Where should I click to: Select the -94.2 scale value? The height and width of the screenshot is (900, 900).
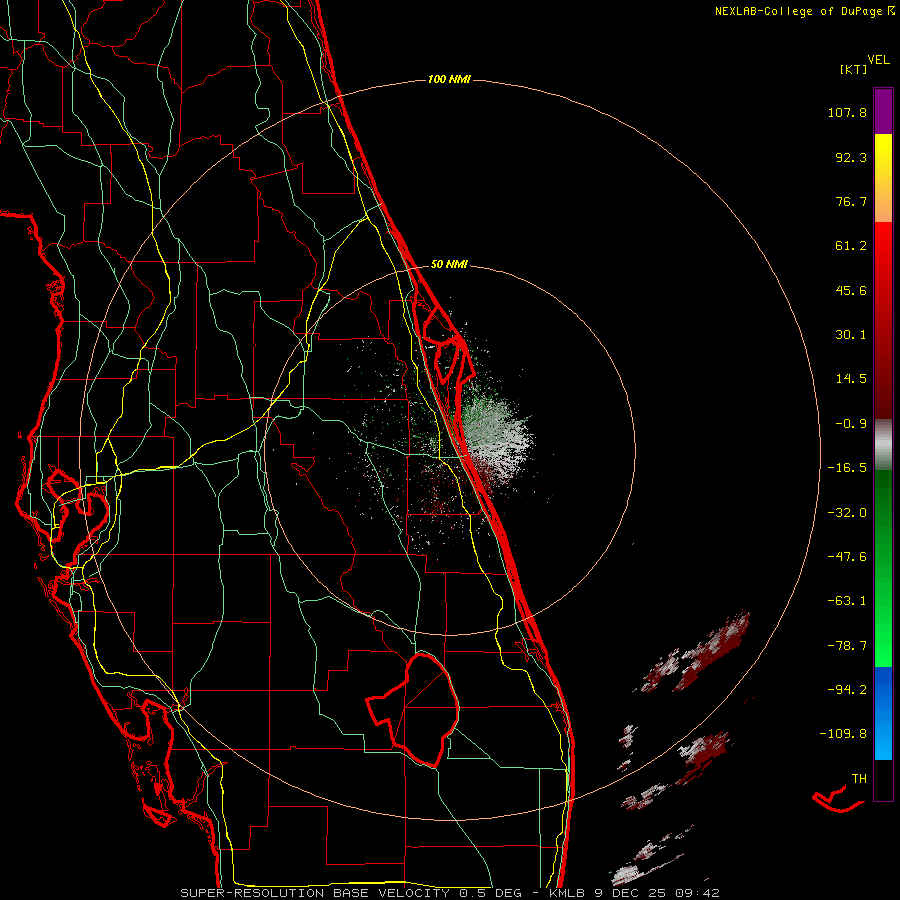pos(847,689)
